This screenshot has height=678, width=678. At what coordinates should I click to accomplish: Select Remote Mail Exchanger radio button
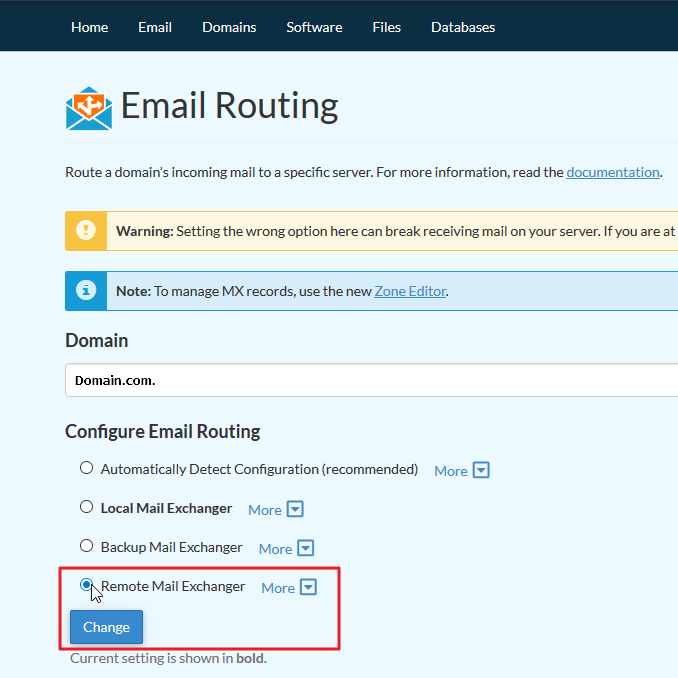coord(87,585)
